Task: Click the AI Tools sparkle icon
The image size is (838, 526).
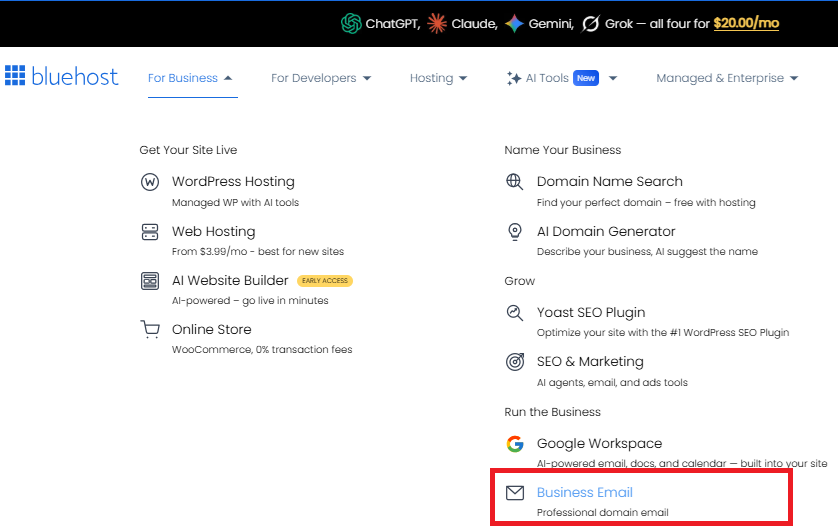Action: 514,78
